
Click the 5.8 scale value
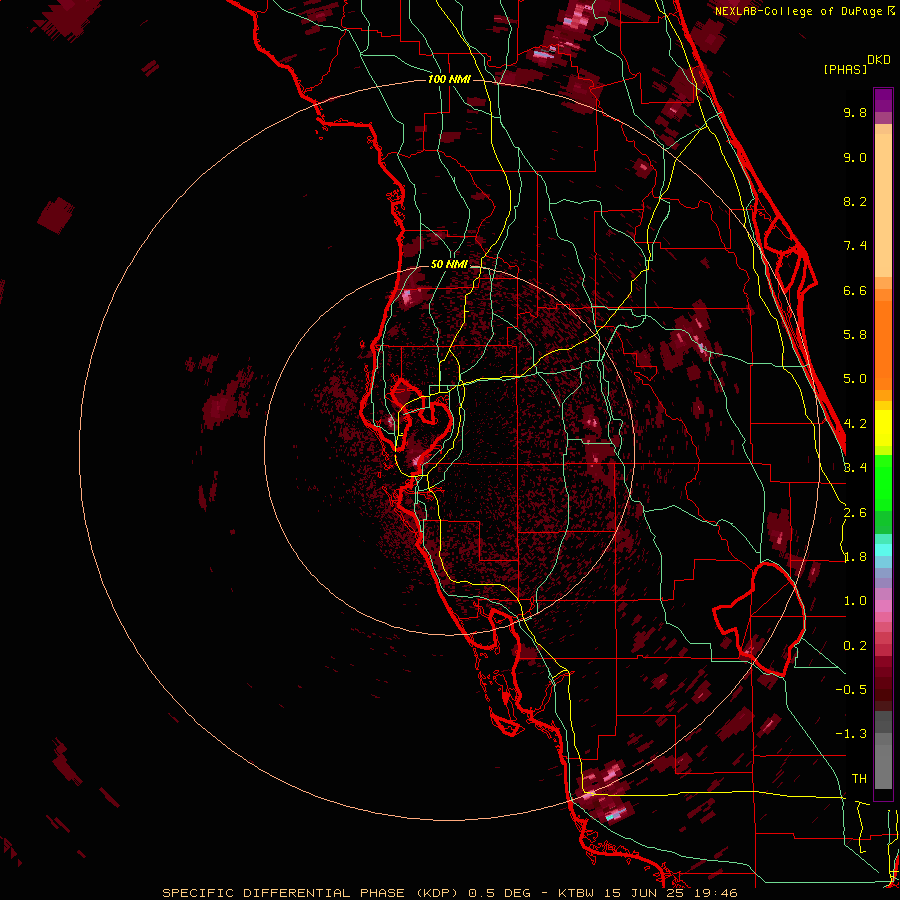pyautogui.click(x=855, y=335)
